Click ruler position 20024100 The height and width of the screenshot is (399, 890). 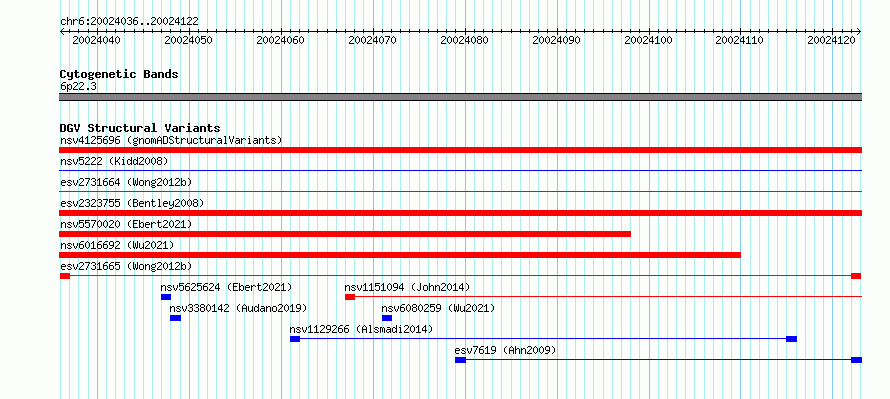[648, 40]
